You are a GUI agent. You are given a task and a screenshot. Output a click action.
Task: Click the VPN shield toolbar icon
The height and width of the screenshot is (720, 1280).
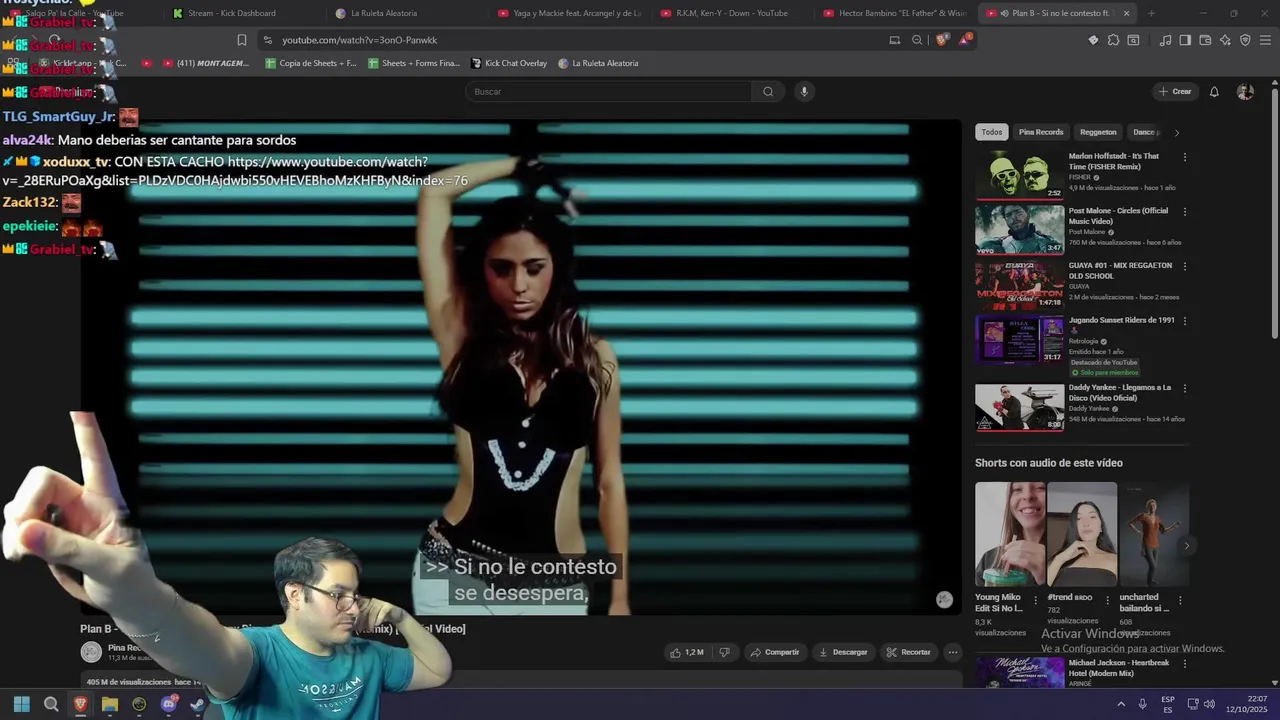[1245, 40]
